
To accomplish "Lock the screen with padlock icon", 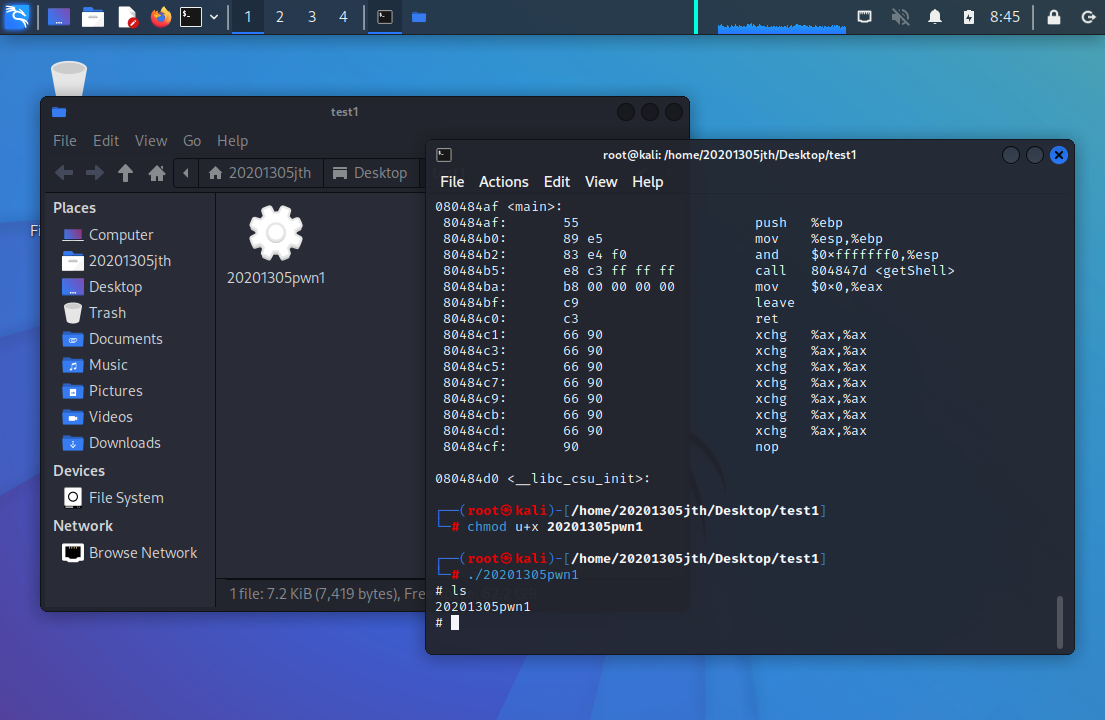I will click(1054, 17).
